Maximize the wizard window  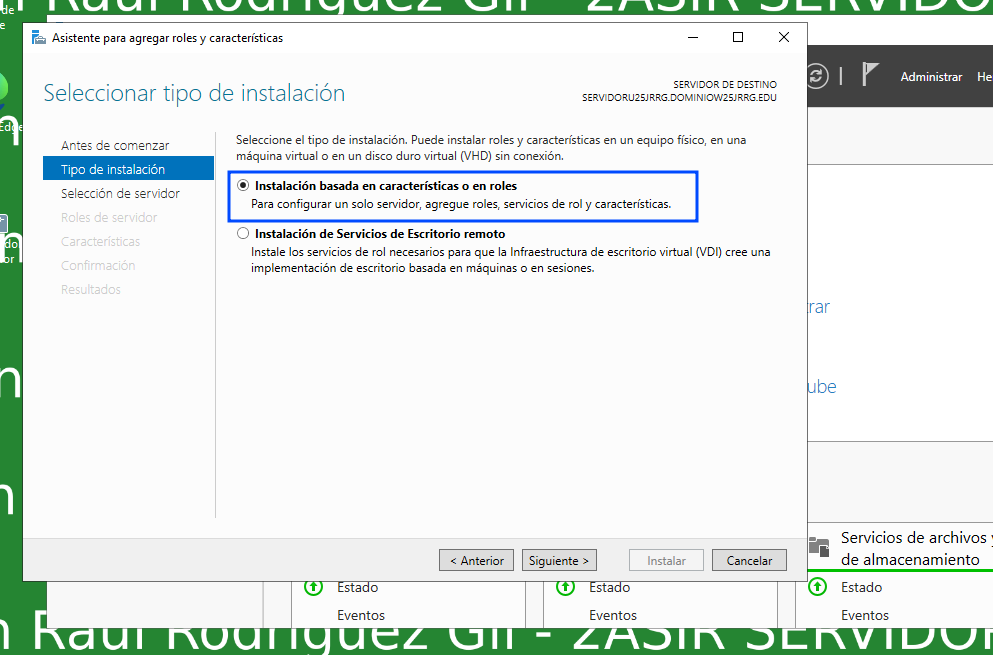[738, 37]
